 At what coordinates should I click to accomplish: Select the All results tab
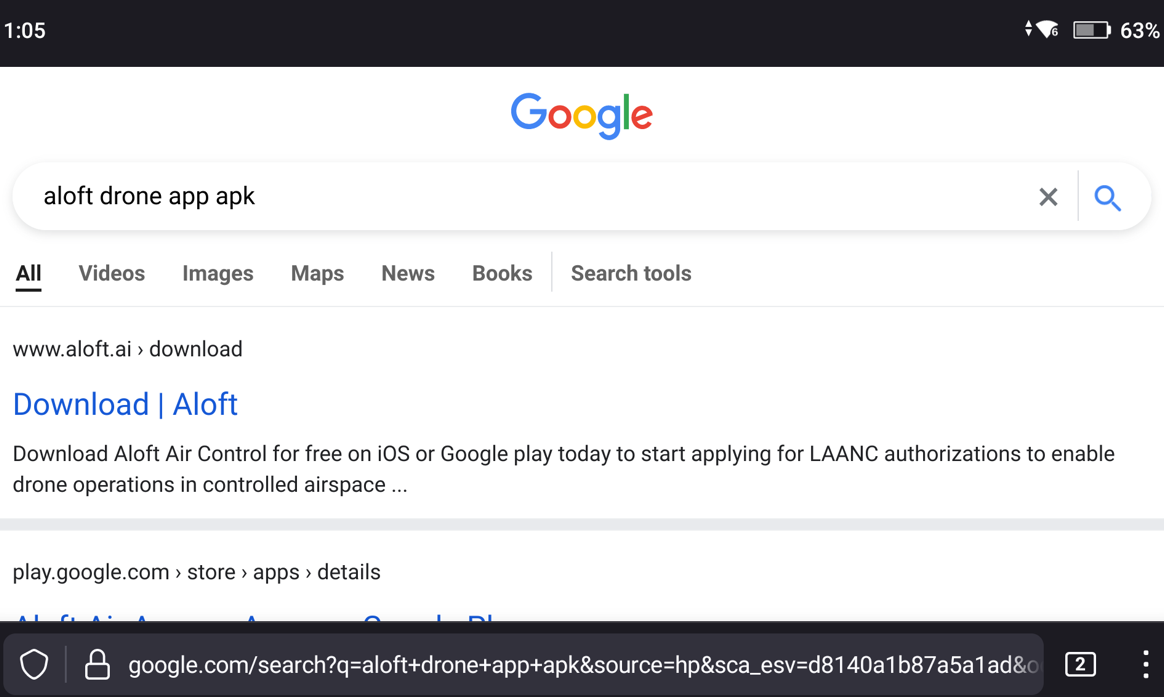[x=28, y=273]
